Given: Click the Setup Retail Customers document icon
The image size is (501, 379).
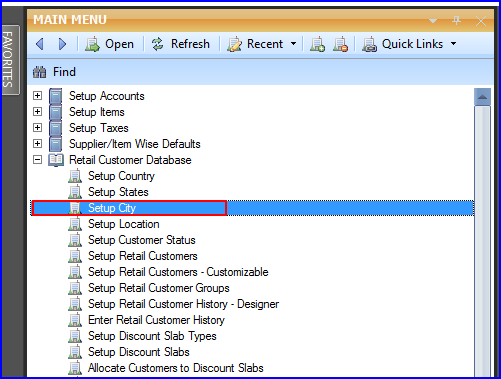Looking at the screenshot, I should click(75, 256).
